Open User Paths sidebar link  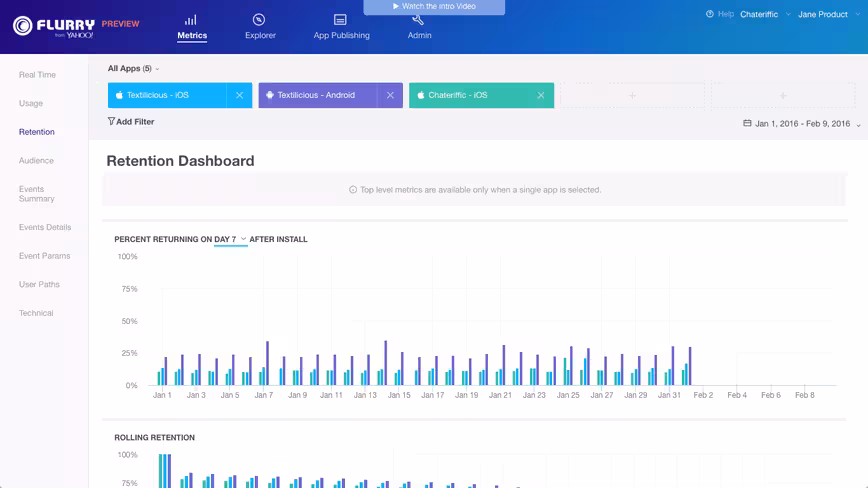(39, 284)
